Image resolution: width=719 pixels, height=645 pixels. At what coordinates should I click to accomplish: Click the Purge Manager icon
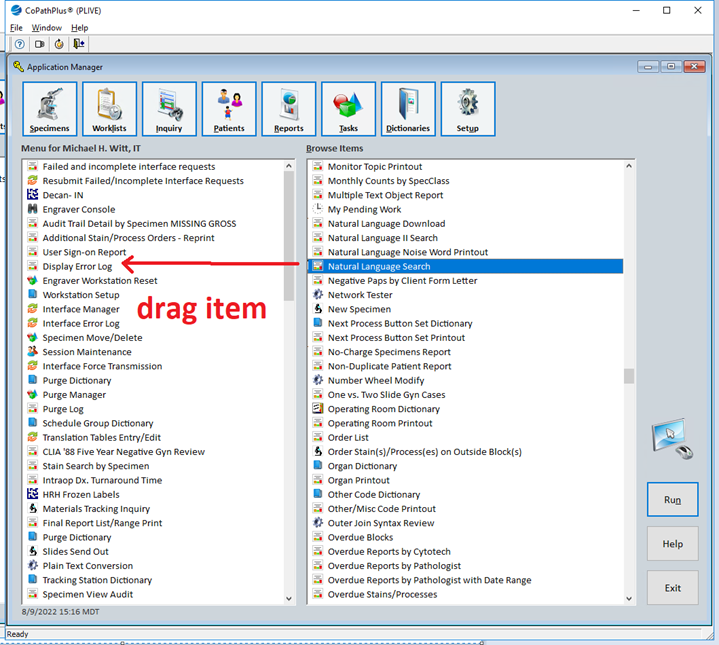[x=33, y=394]
